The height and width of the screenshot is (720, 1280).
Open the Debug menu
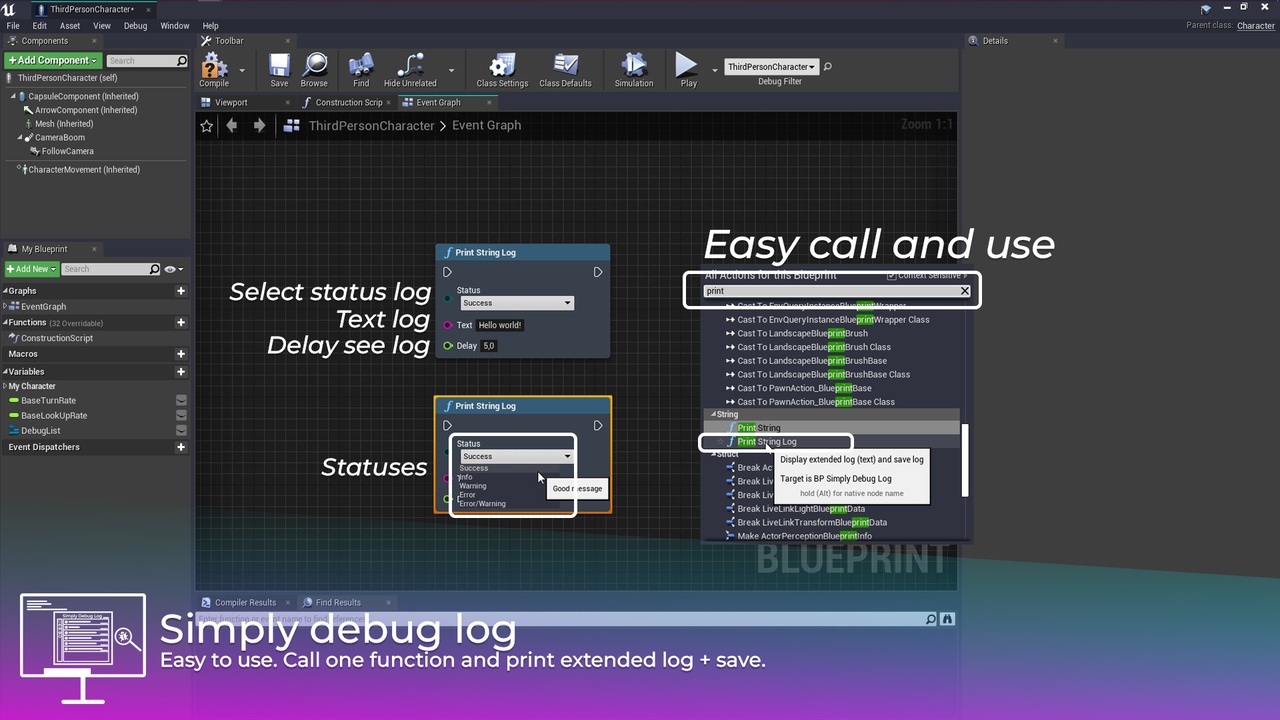pyautogui.click(x=135, y=26)
